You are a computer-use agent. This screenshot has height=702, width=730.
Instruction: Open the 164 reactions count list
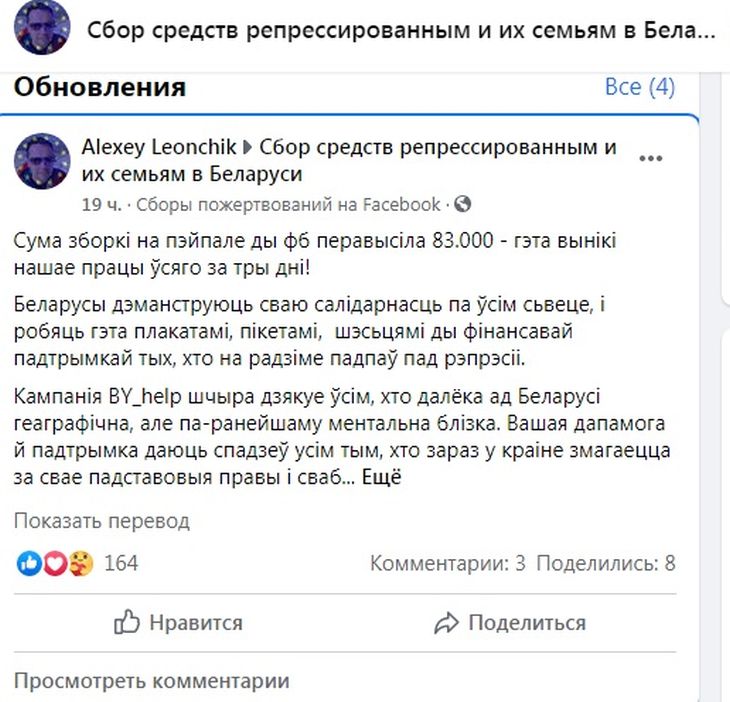tap(121, 563)
